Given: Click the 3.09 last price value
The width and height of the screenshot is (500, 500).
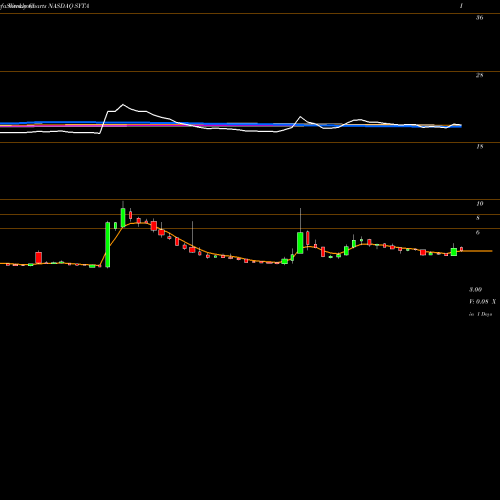Looking at the screenshot, I should coord(475,289).
